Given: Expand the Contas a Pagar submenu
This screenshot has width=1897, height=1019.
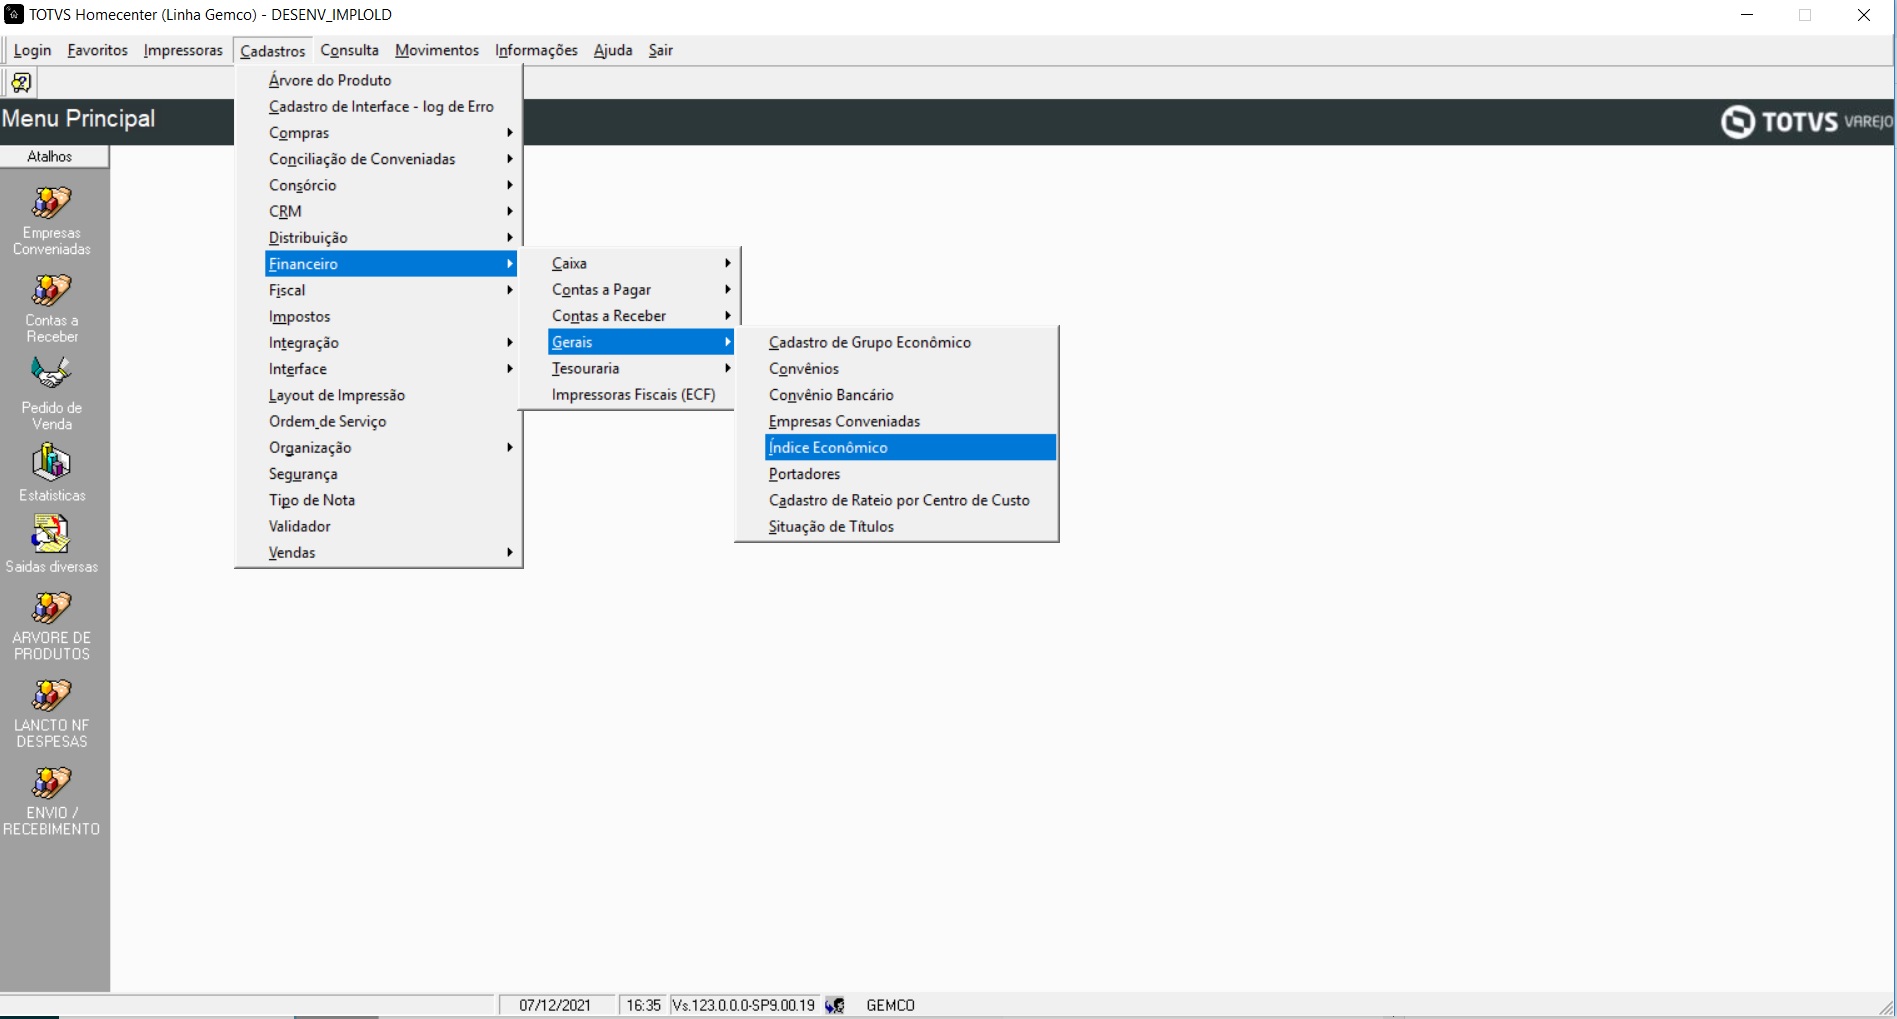Looking at the screenshot, I should pos(641,289).
